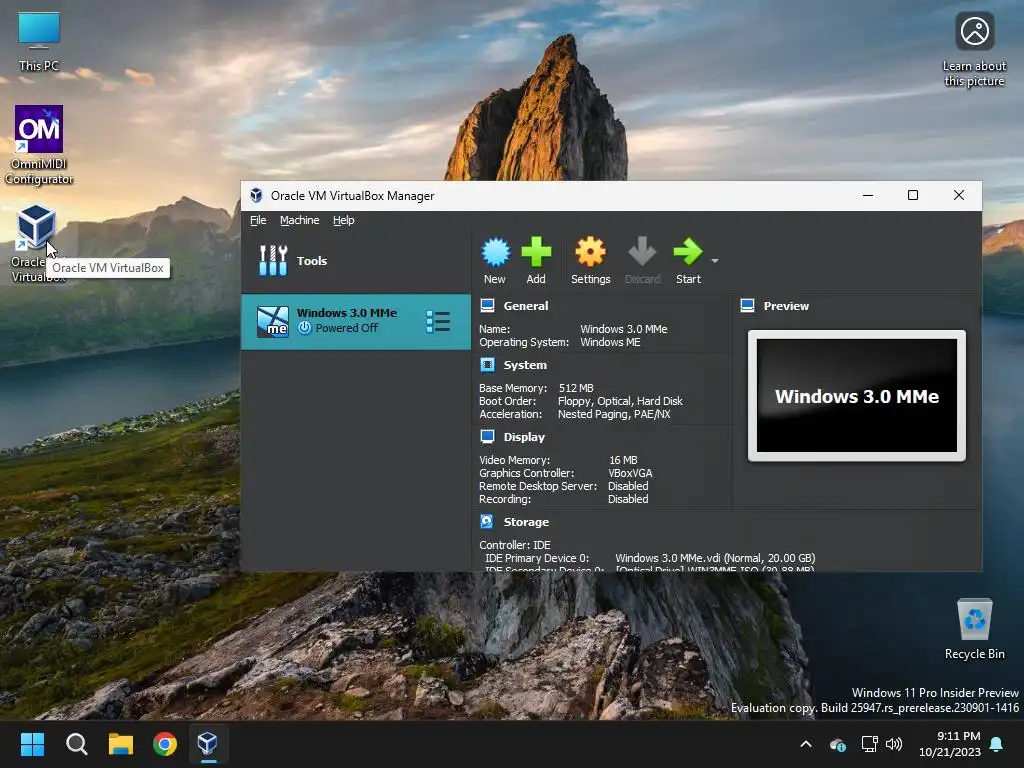Click the network tray icon
Viewport: 1024px width, 768px height.
[869, 744]
